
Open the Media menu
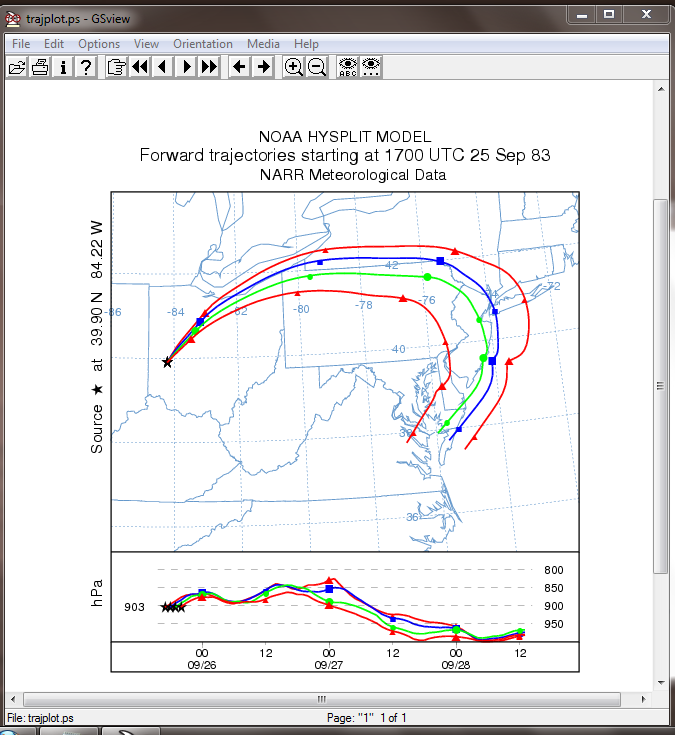[263, 44]
